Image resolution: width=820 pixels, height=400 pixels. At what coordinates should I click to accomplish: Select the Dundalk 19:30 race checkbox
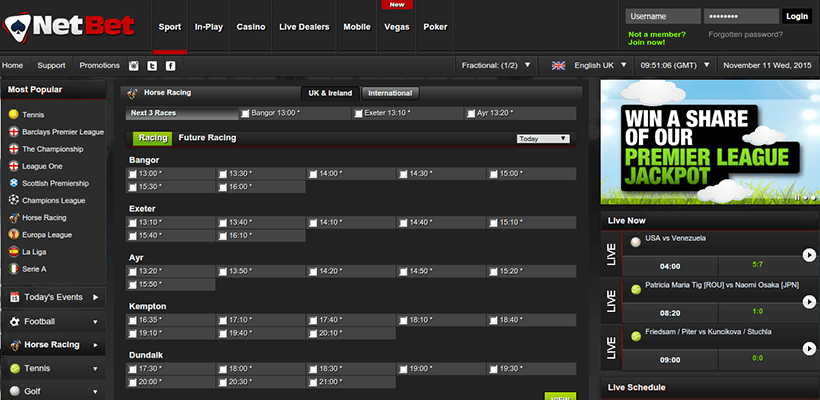click(x=493, y=369)
